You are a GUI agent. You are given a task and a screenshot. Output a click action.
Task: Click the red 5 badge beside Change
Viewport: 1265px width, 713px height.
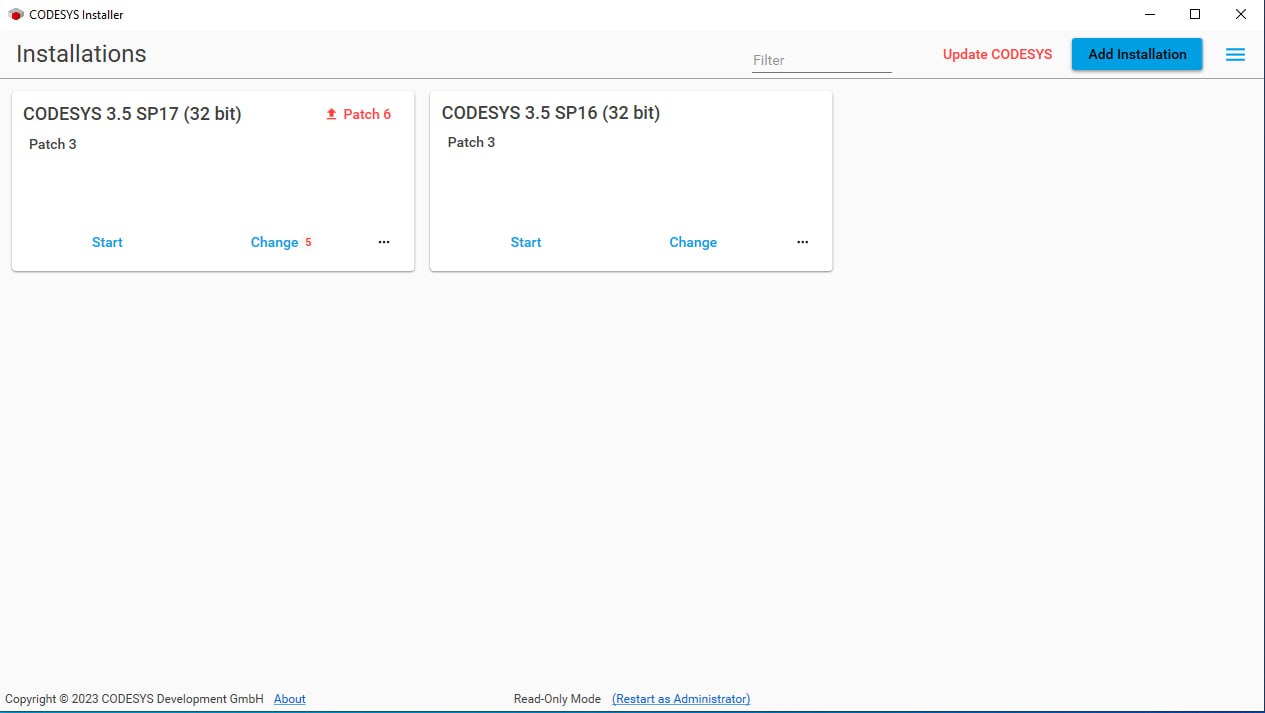tap(308, 242)
